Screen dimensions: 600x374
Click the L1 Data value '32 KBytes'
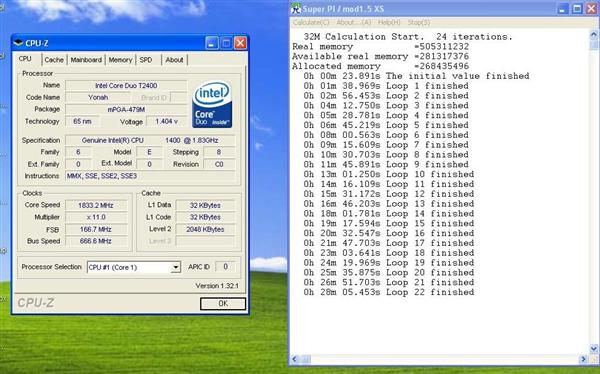[205, 205]
